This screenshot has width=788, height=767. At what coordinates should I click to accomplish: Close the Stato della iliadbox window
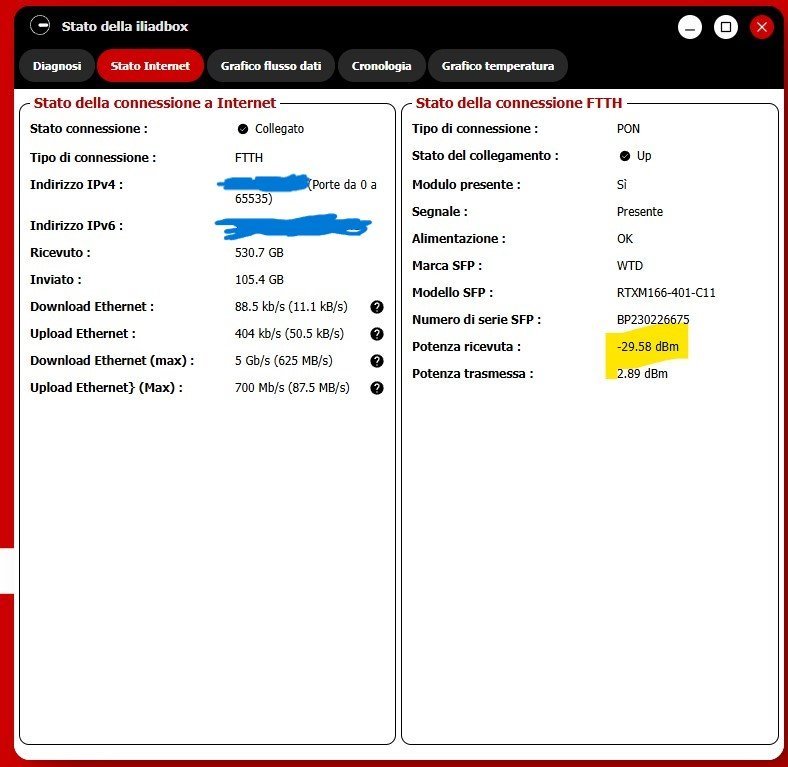(762, 27)
